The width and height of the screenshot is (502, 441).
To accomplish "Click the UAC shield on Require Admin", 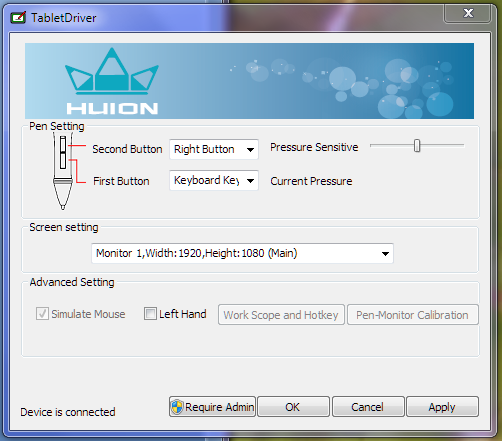I will click(x=177, y=407).
